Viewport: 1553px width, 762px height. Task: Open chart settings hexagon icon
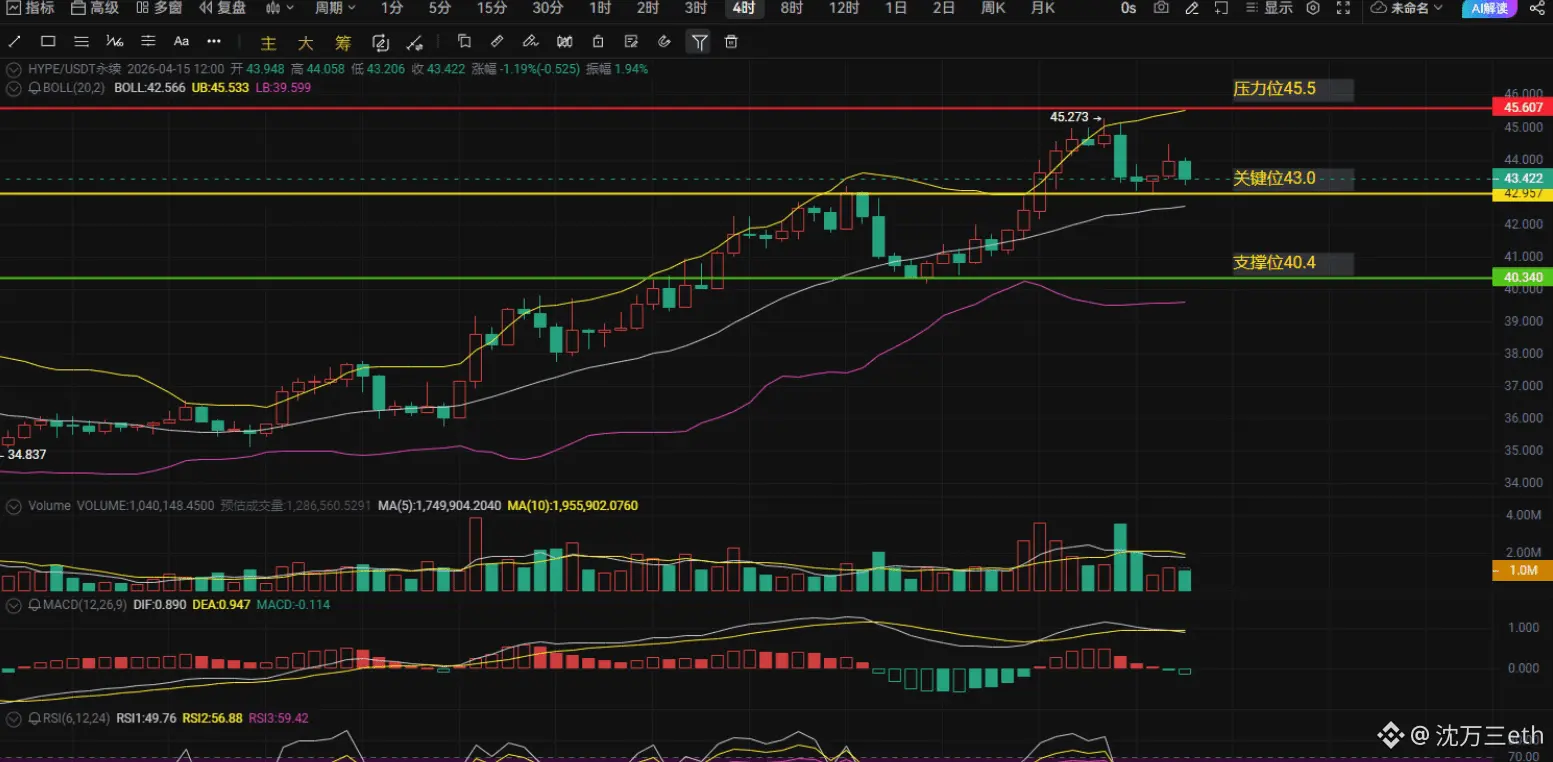pyautogui.click(x=1313, y=8)
